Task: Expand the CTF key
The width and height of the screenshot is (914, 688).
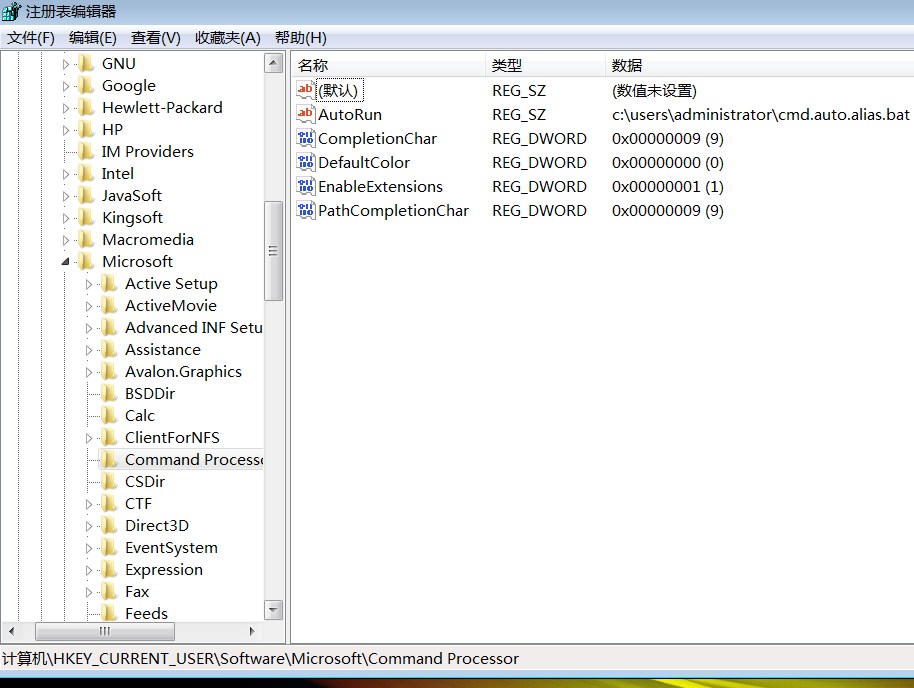Action: 89,504
